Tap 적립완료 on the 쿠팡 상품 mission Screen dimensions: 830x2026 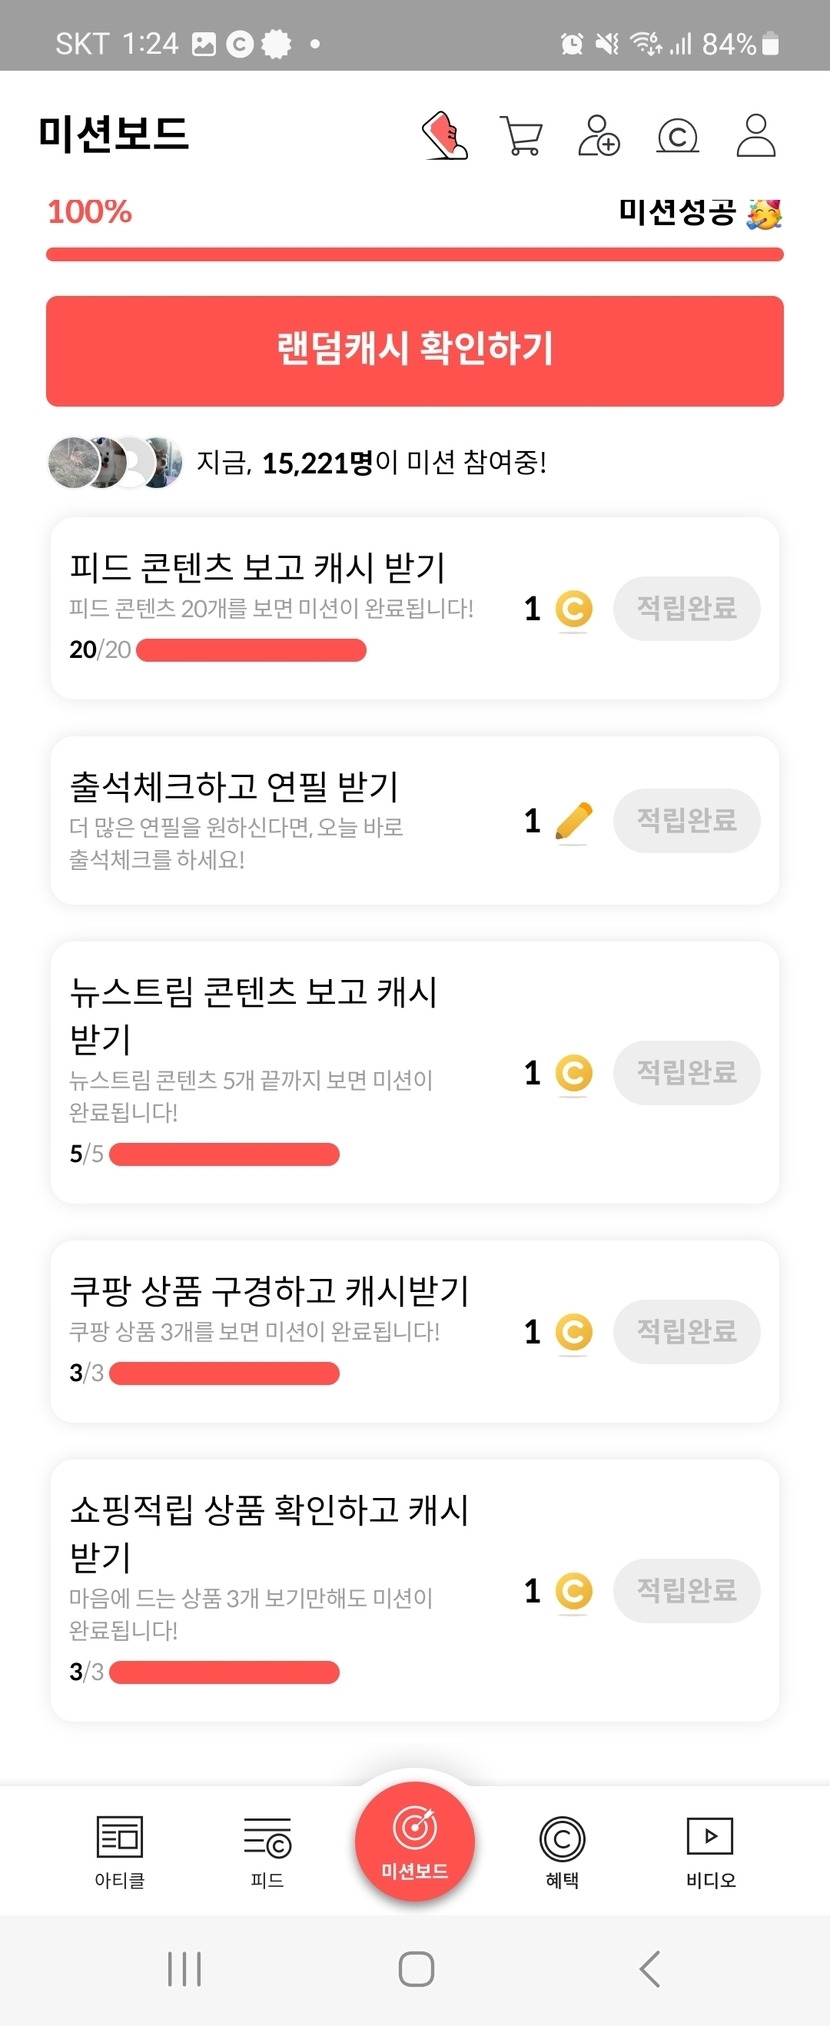coord(686,1332)
